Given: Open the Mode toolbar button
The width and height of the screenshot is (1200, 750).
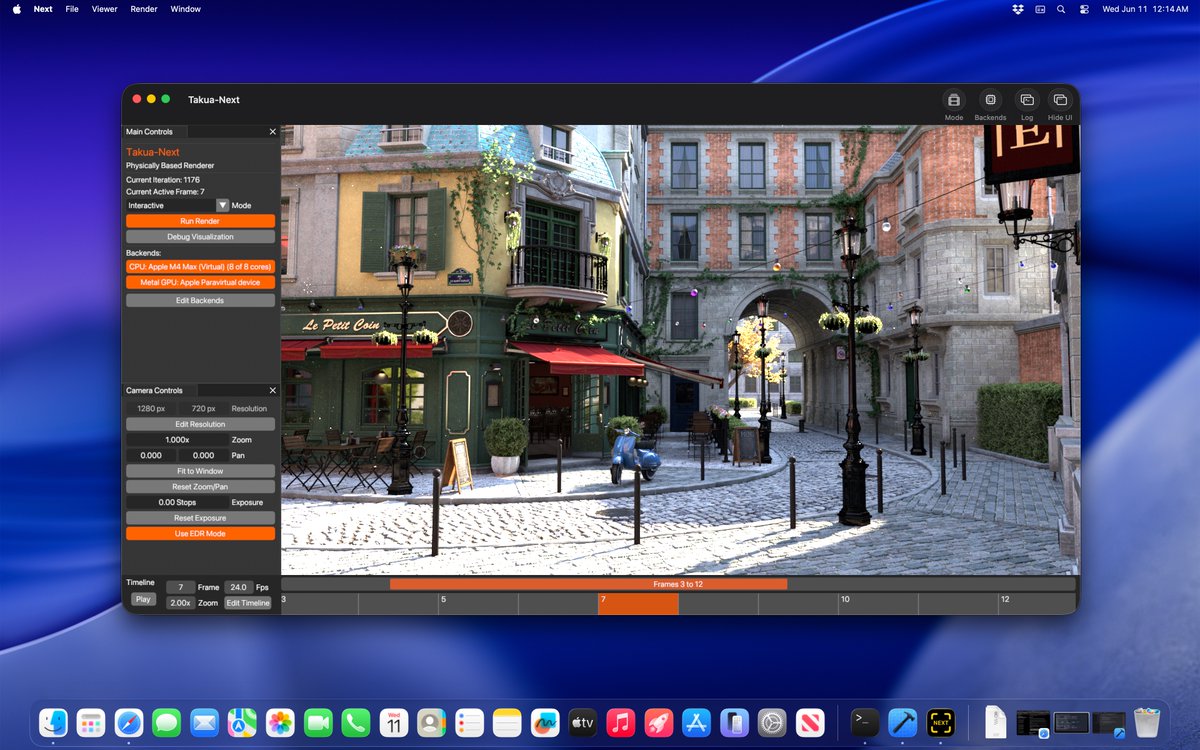Looking at the screenshot, I should [954, 100].
